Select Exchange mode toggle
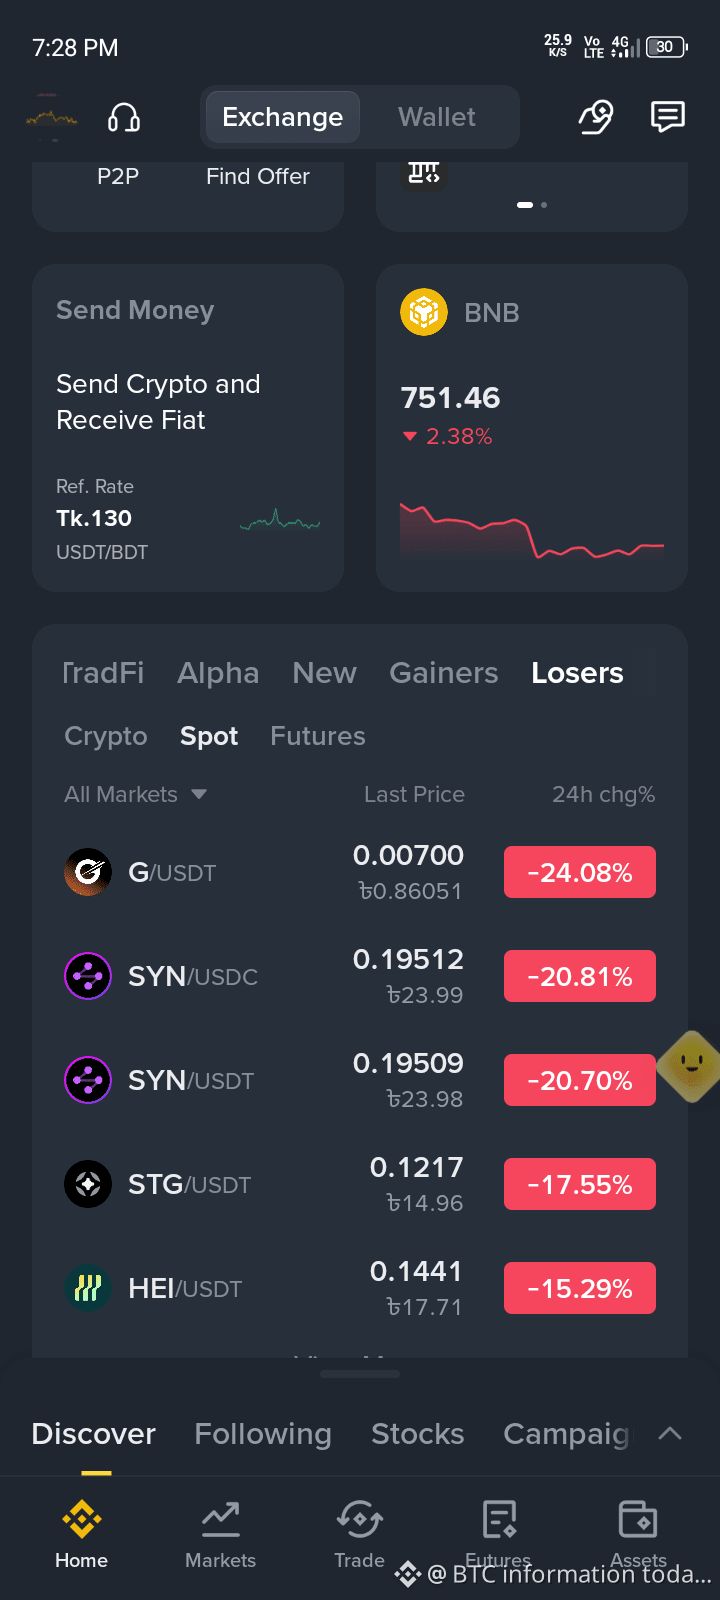Viewport: 720px width, 1600px height. click(282, 117)
